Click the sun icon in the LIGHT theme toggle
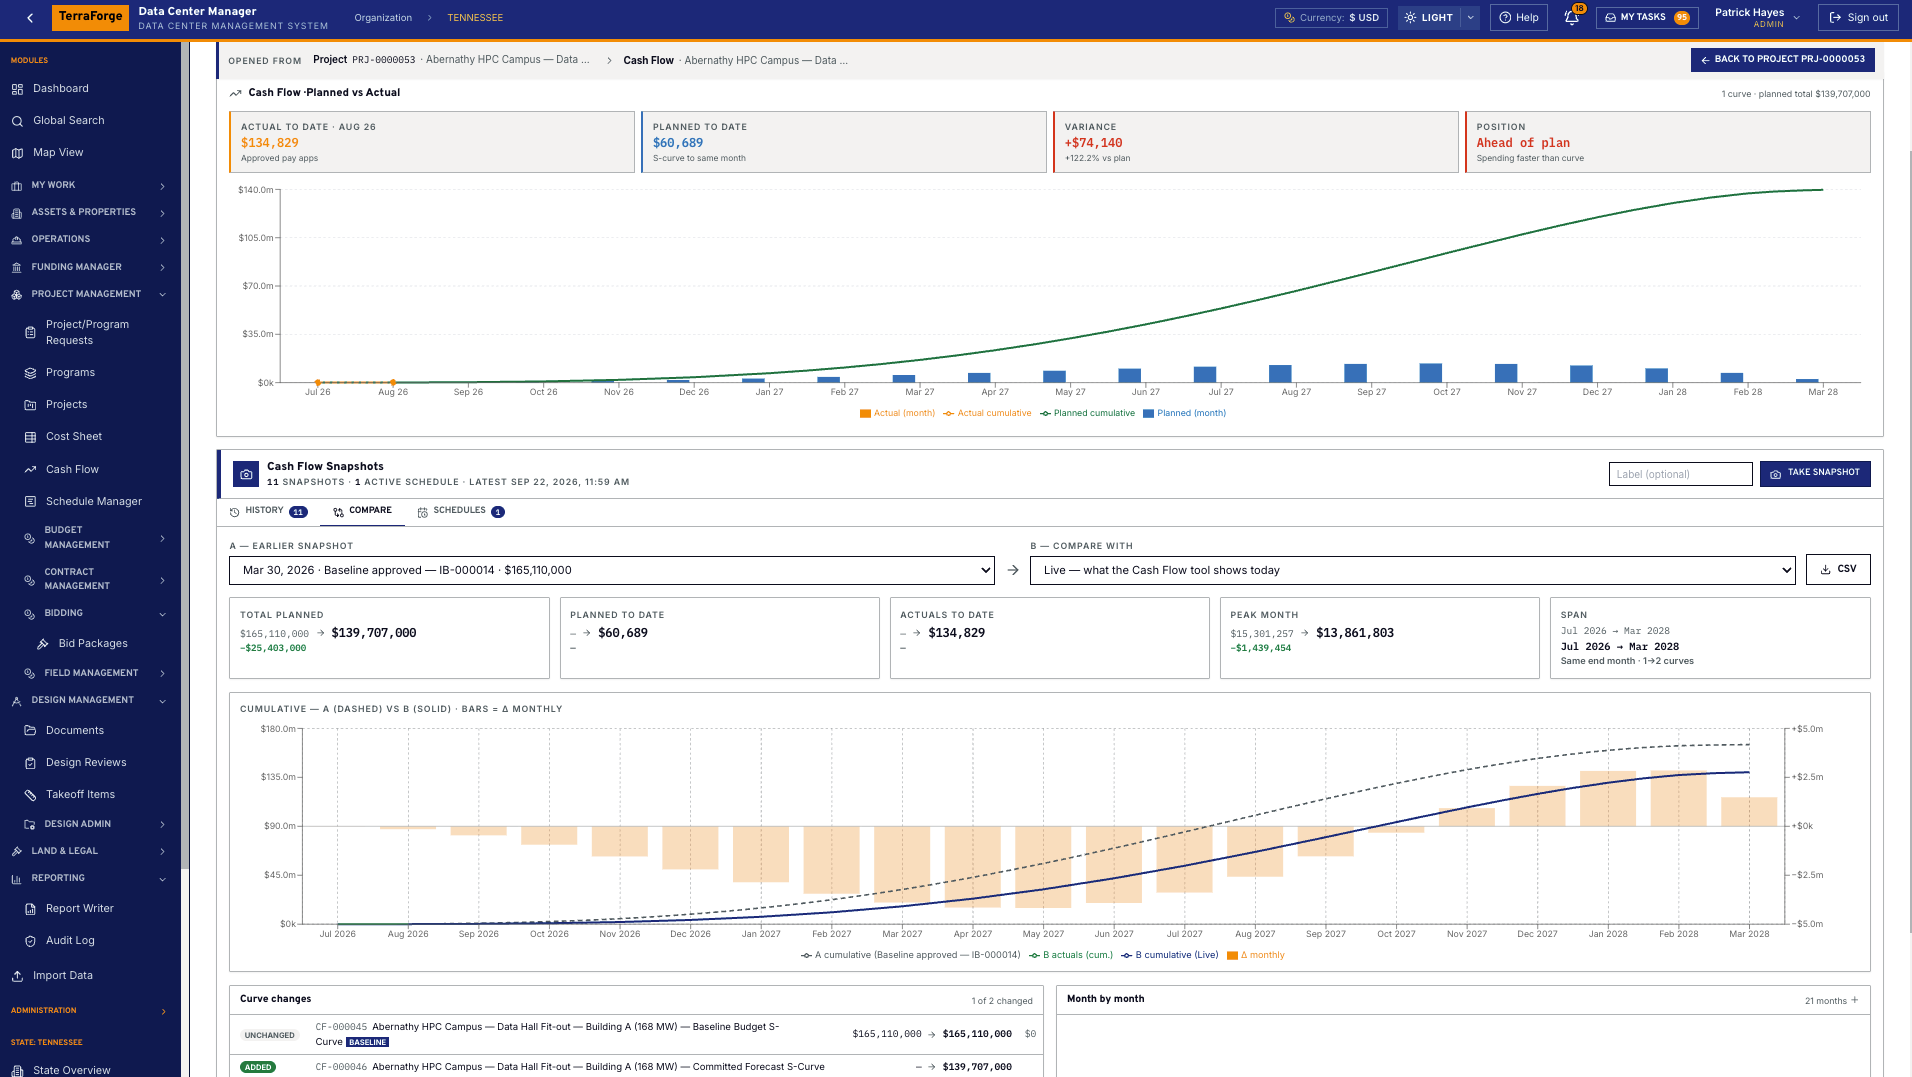The image size is (1912, 1077). coord(1410,18)
